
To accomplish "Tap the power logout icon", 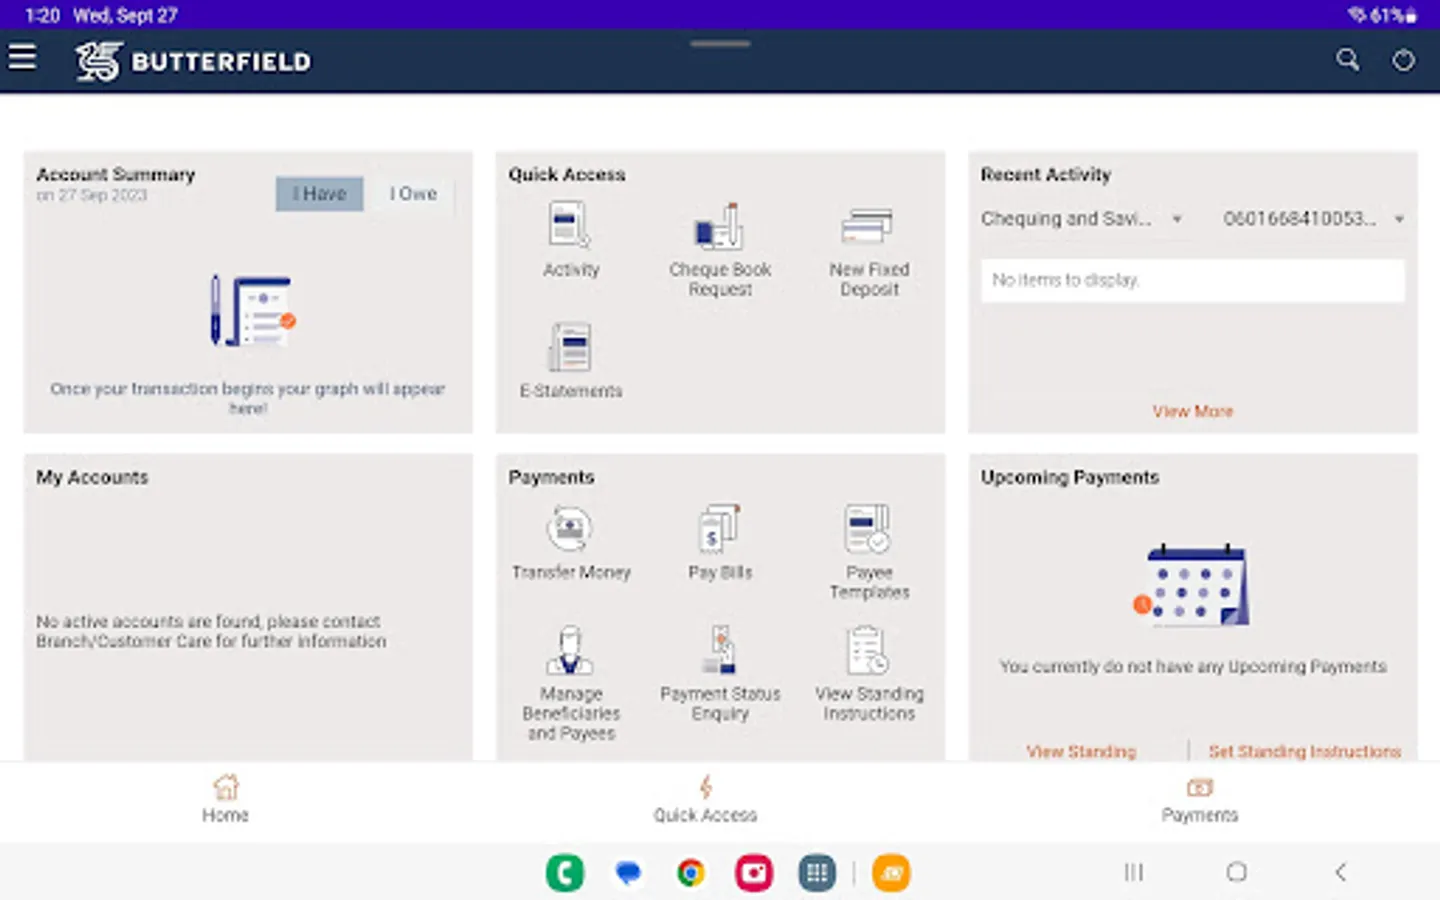I will click(x=1404, y=61).
